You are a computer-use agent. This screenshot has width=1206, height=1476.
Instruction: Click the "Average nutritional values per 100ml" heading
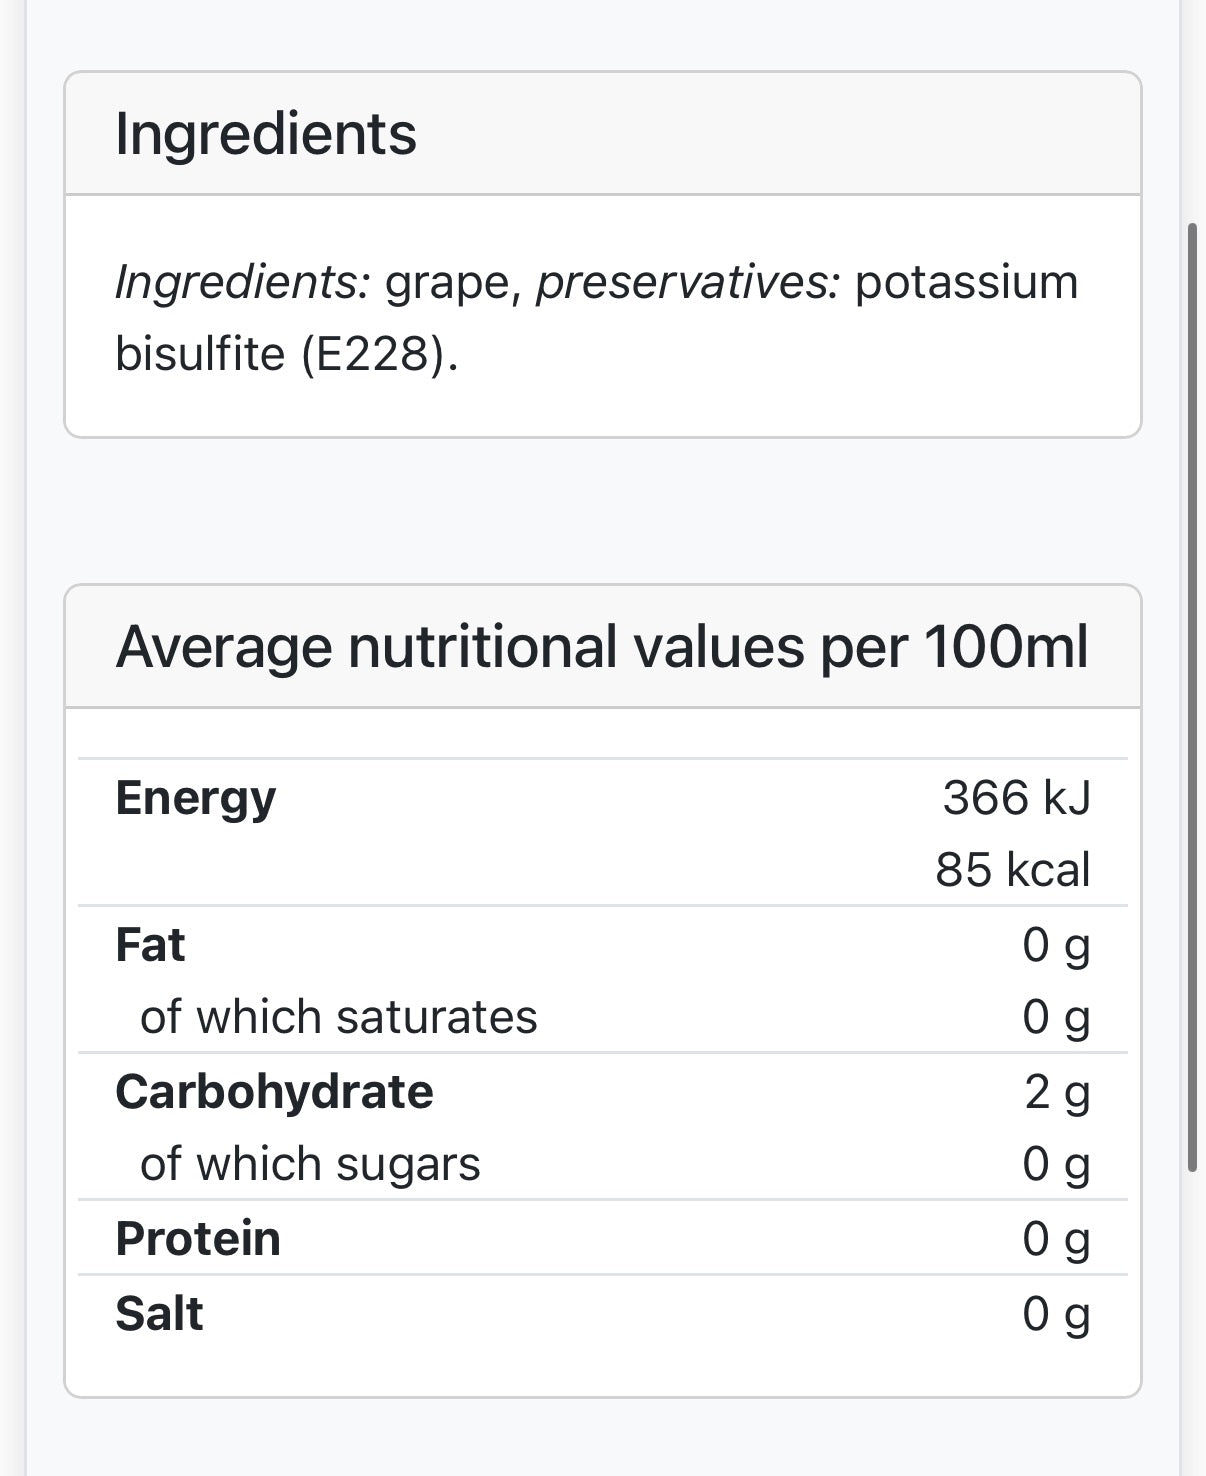(602, 647)
